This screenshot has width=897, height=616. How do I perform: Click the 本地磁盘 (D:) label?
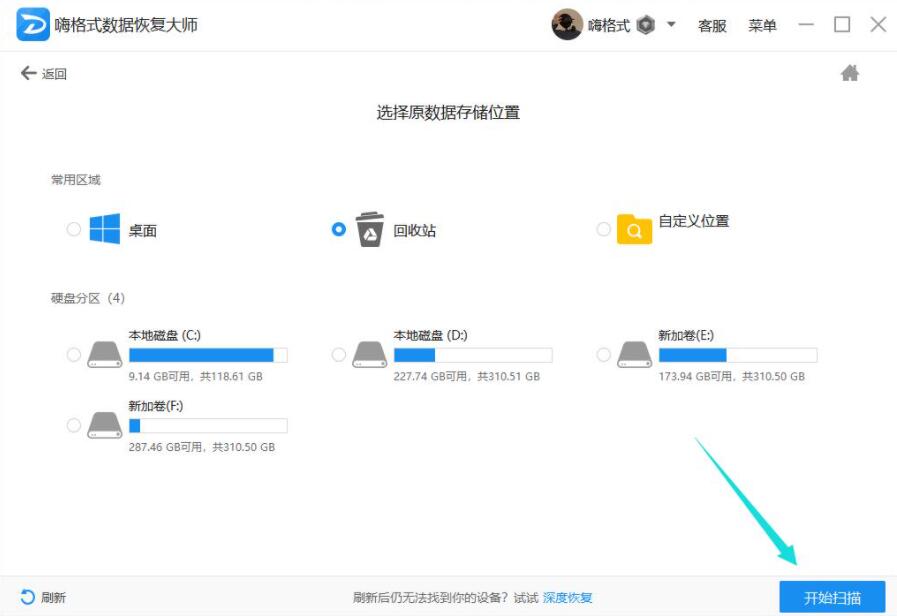(431, 335)
